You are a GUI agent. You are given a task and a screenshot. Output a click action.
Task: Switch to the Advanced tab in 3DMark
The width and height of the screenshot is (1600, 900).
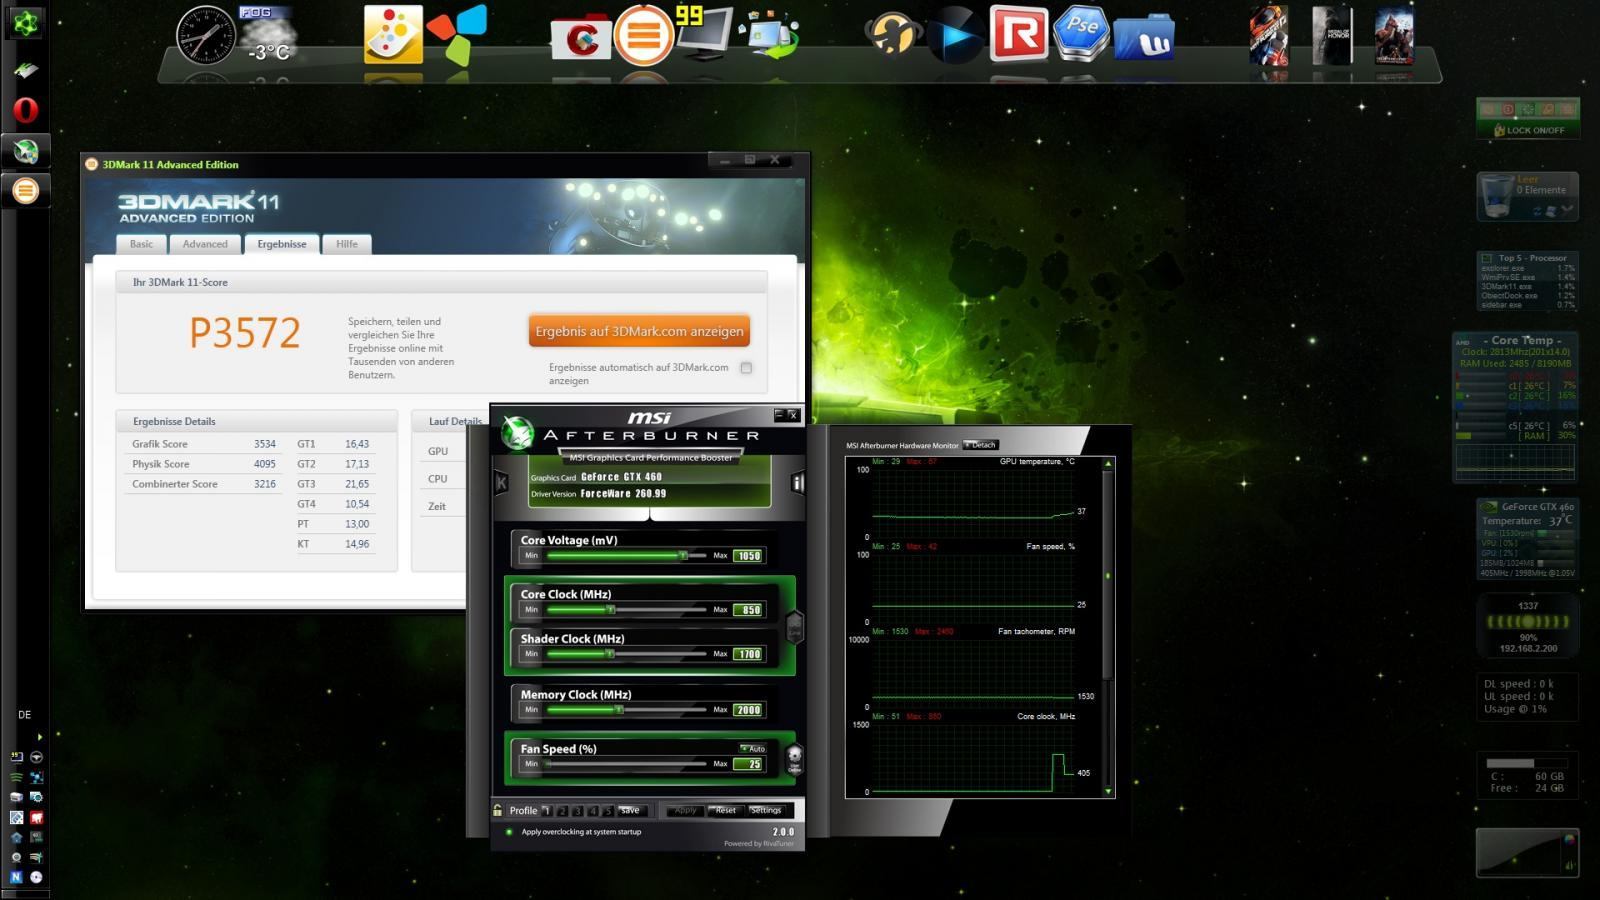click(205, 244)
